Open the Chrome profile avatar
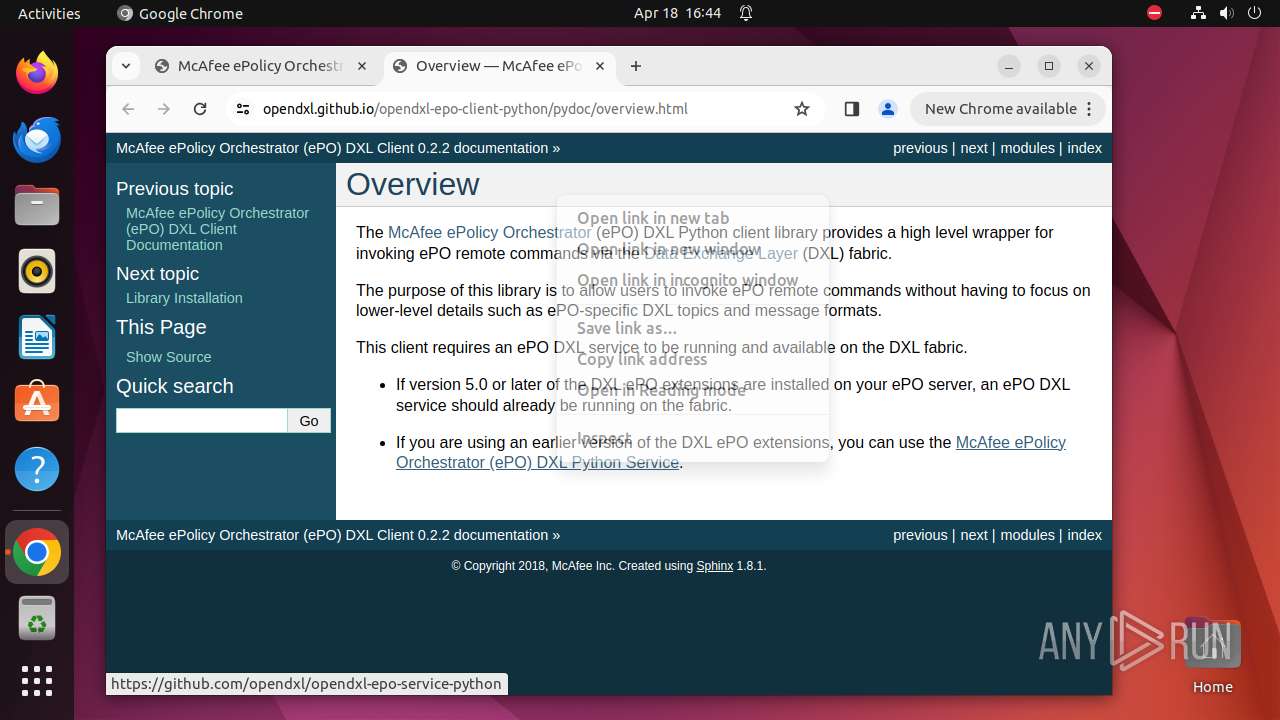The height and width of the screenshot is (720, 1280). point(887,109)
